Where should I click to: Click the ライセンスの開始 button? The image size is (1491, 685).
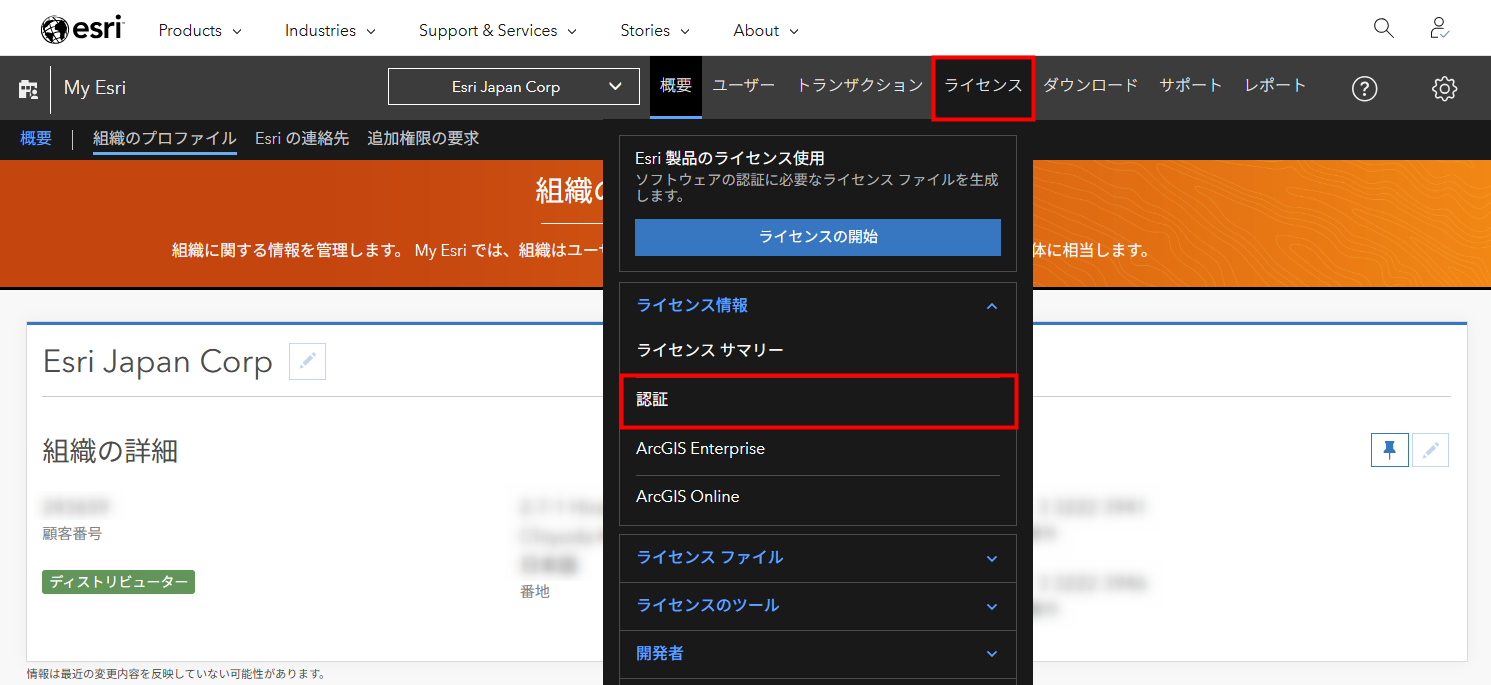pos(817,237)
